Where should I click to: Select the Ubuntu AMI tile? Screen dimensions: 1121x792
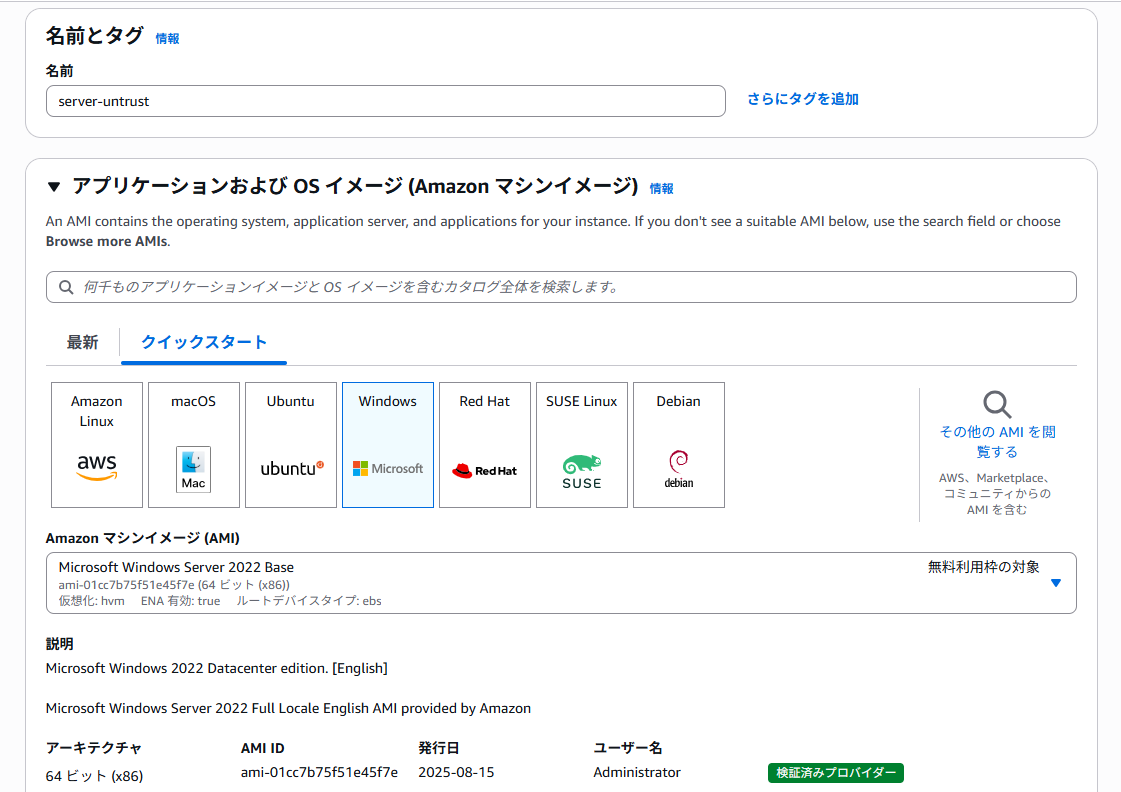291,445
